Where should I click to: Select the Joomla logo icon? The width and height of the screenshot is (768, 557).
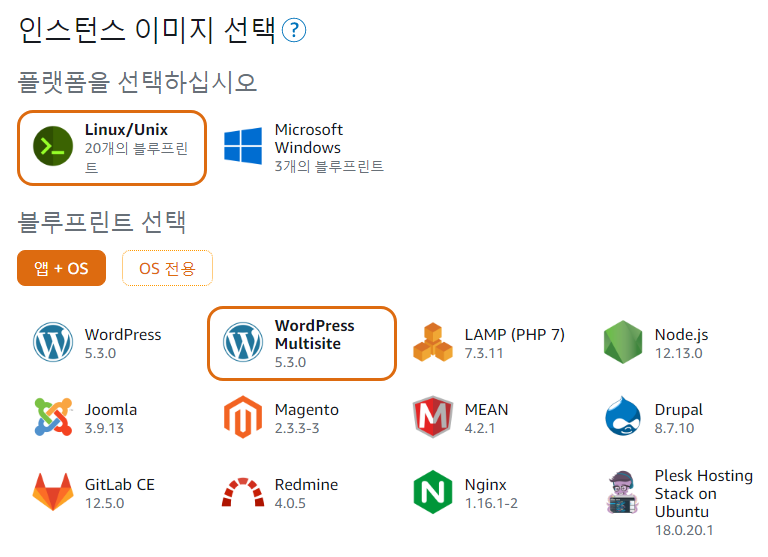click(x=53, y=417)
